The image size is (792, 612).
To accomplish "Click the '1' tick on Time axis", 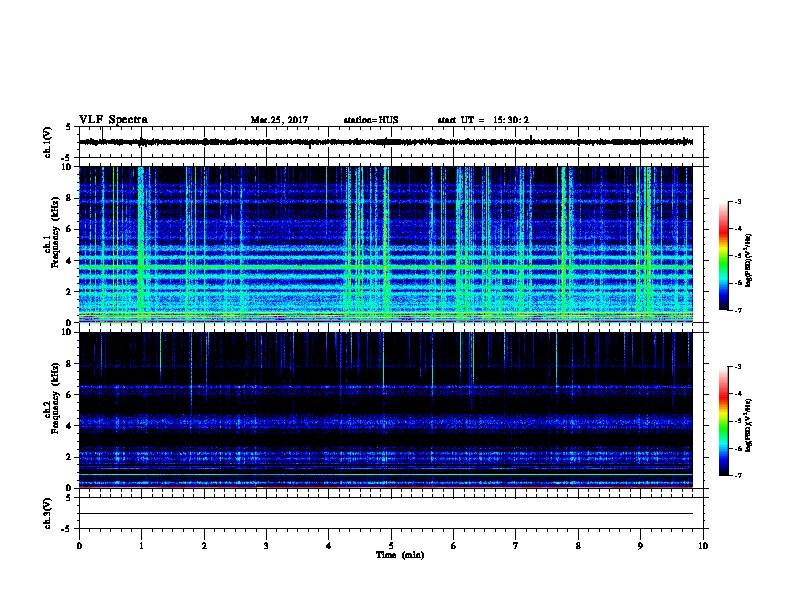I will (x=141, y=545).
